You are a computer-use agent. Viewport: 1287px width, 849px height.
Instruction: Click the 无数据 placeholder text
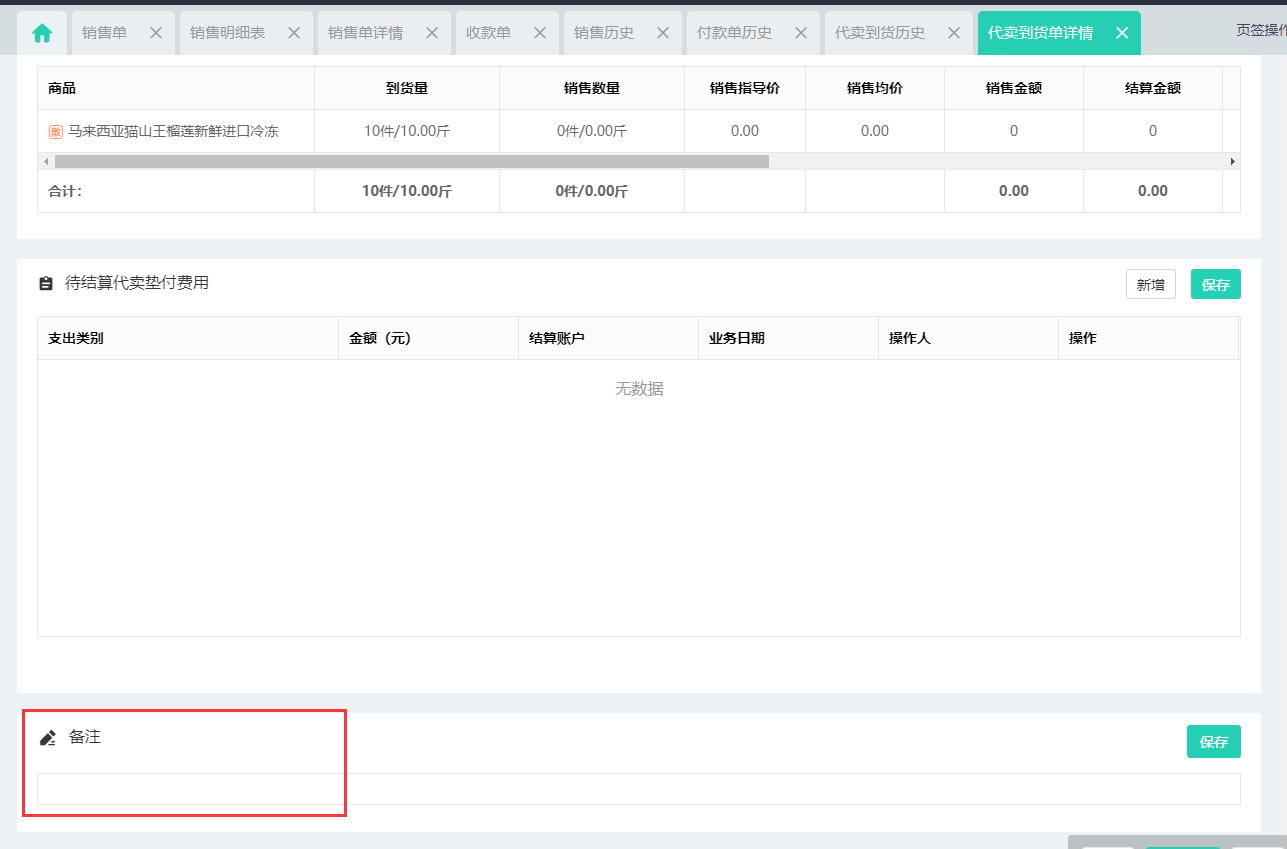pyautogui.click(x=639, y=389)
